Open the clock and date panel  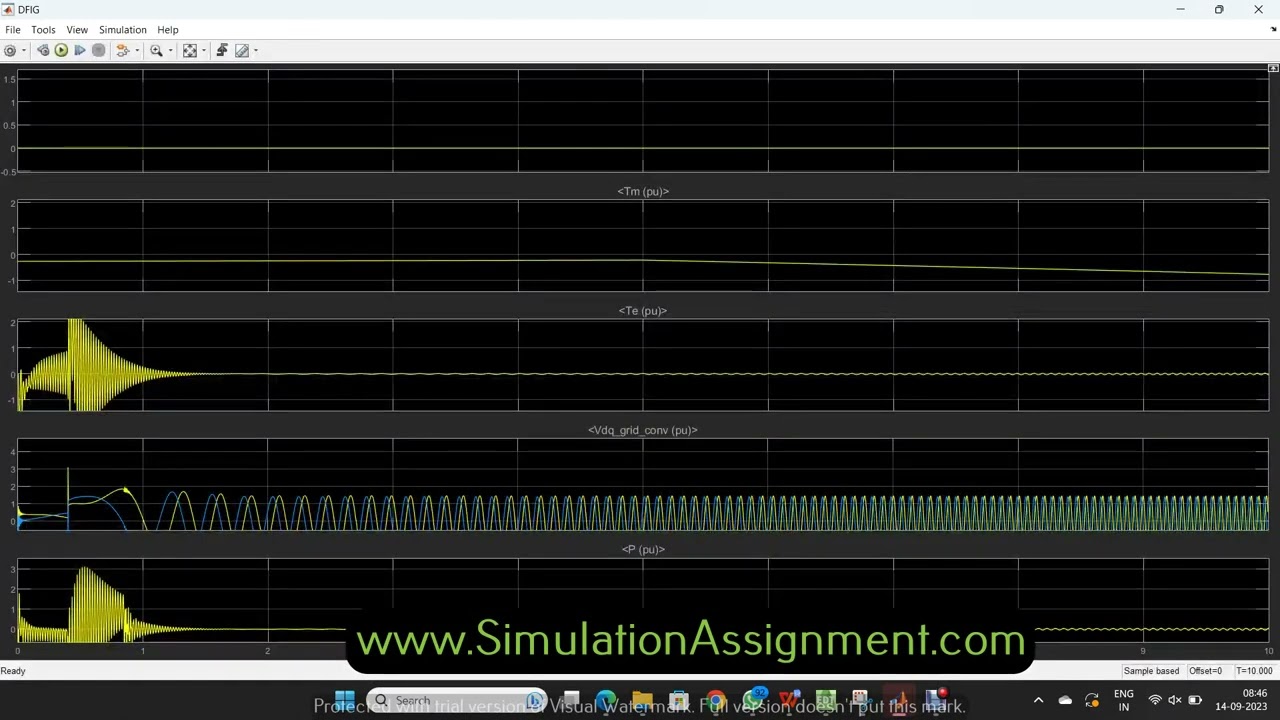coord(1241,700)
